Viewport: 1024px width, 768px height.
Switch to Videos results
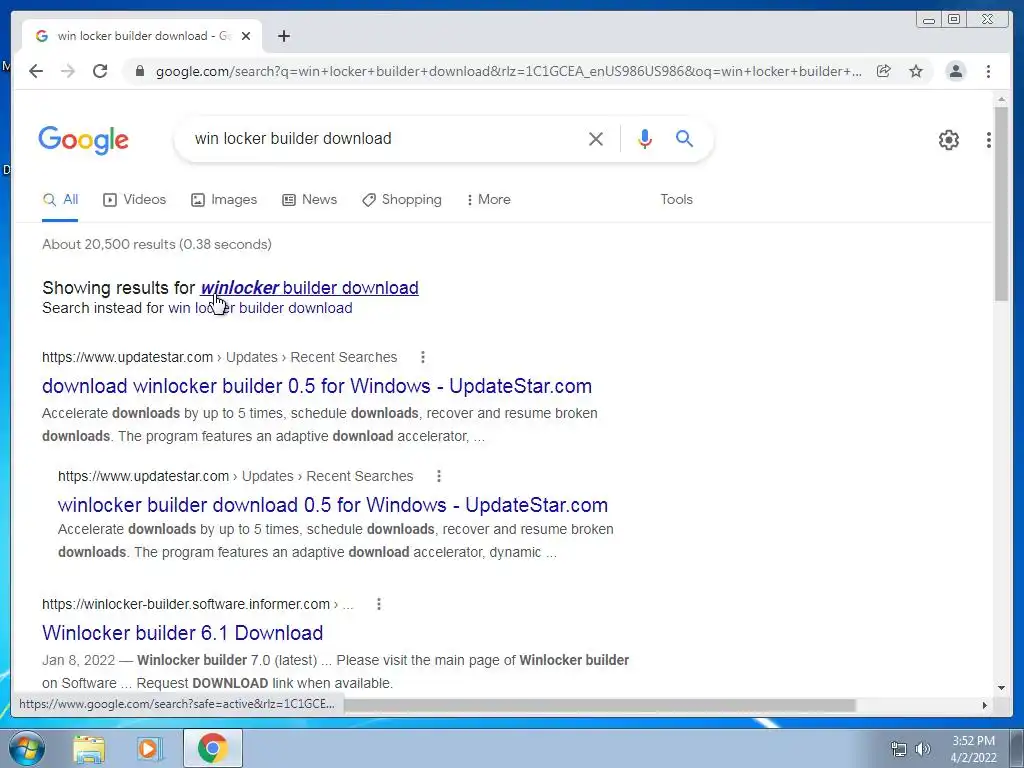135,200
